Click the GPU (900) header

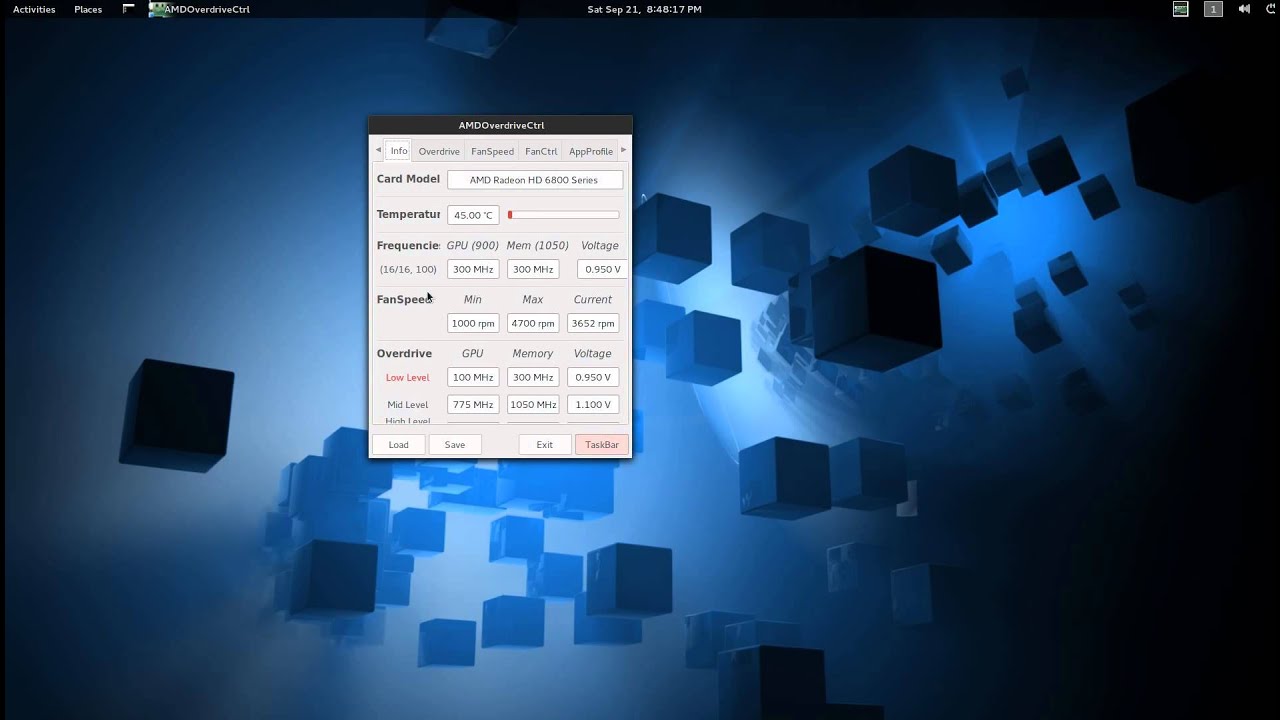[473, 245]
